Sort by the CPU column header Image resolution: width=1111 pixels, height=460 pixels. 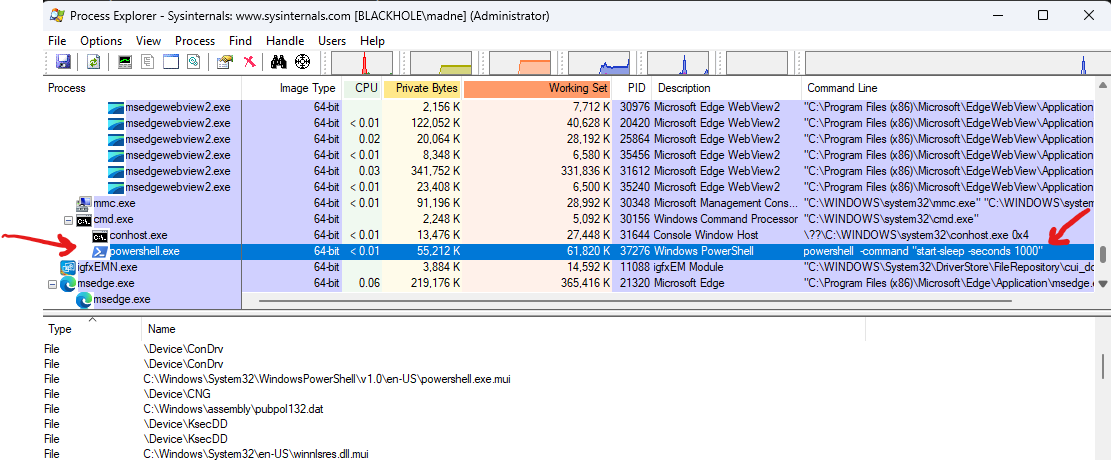coord(362,88)
